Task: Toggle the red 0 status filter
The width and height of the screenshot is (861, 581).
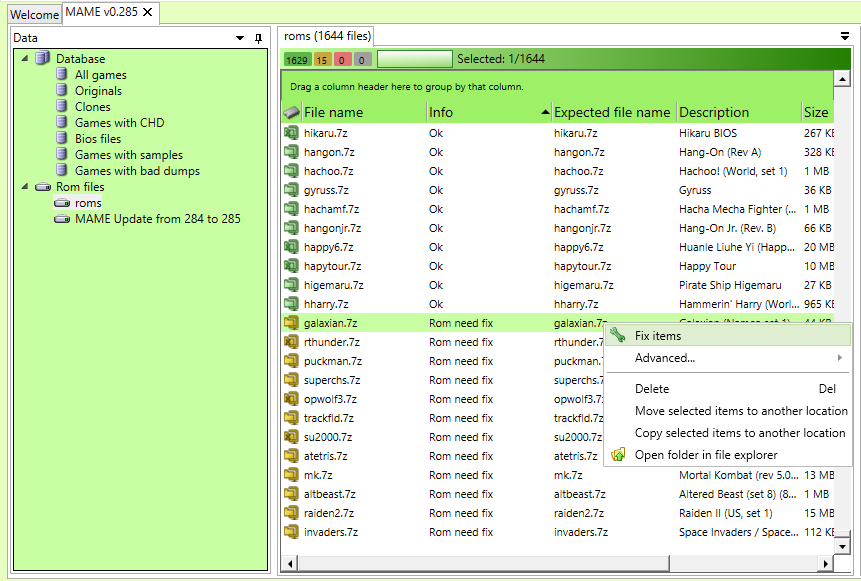Action: coord(343,60)
